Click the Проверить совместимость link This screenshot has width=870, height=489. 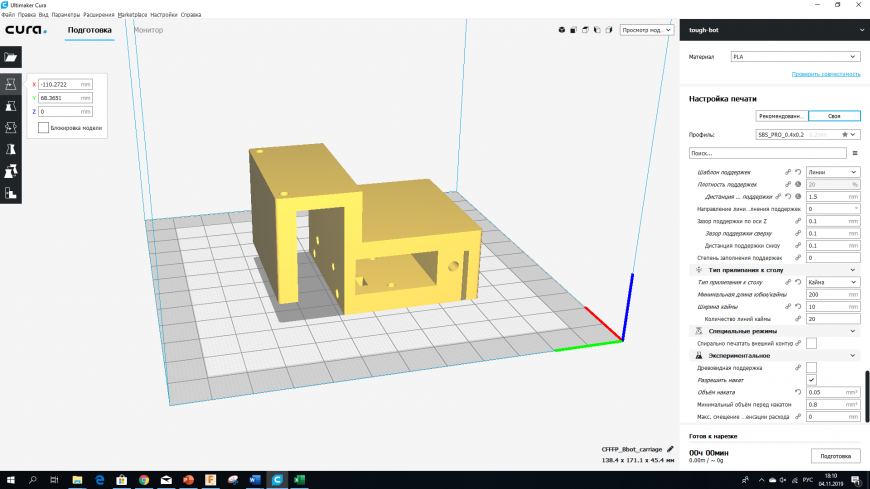click(826, 74)
